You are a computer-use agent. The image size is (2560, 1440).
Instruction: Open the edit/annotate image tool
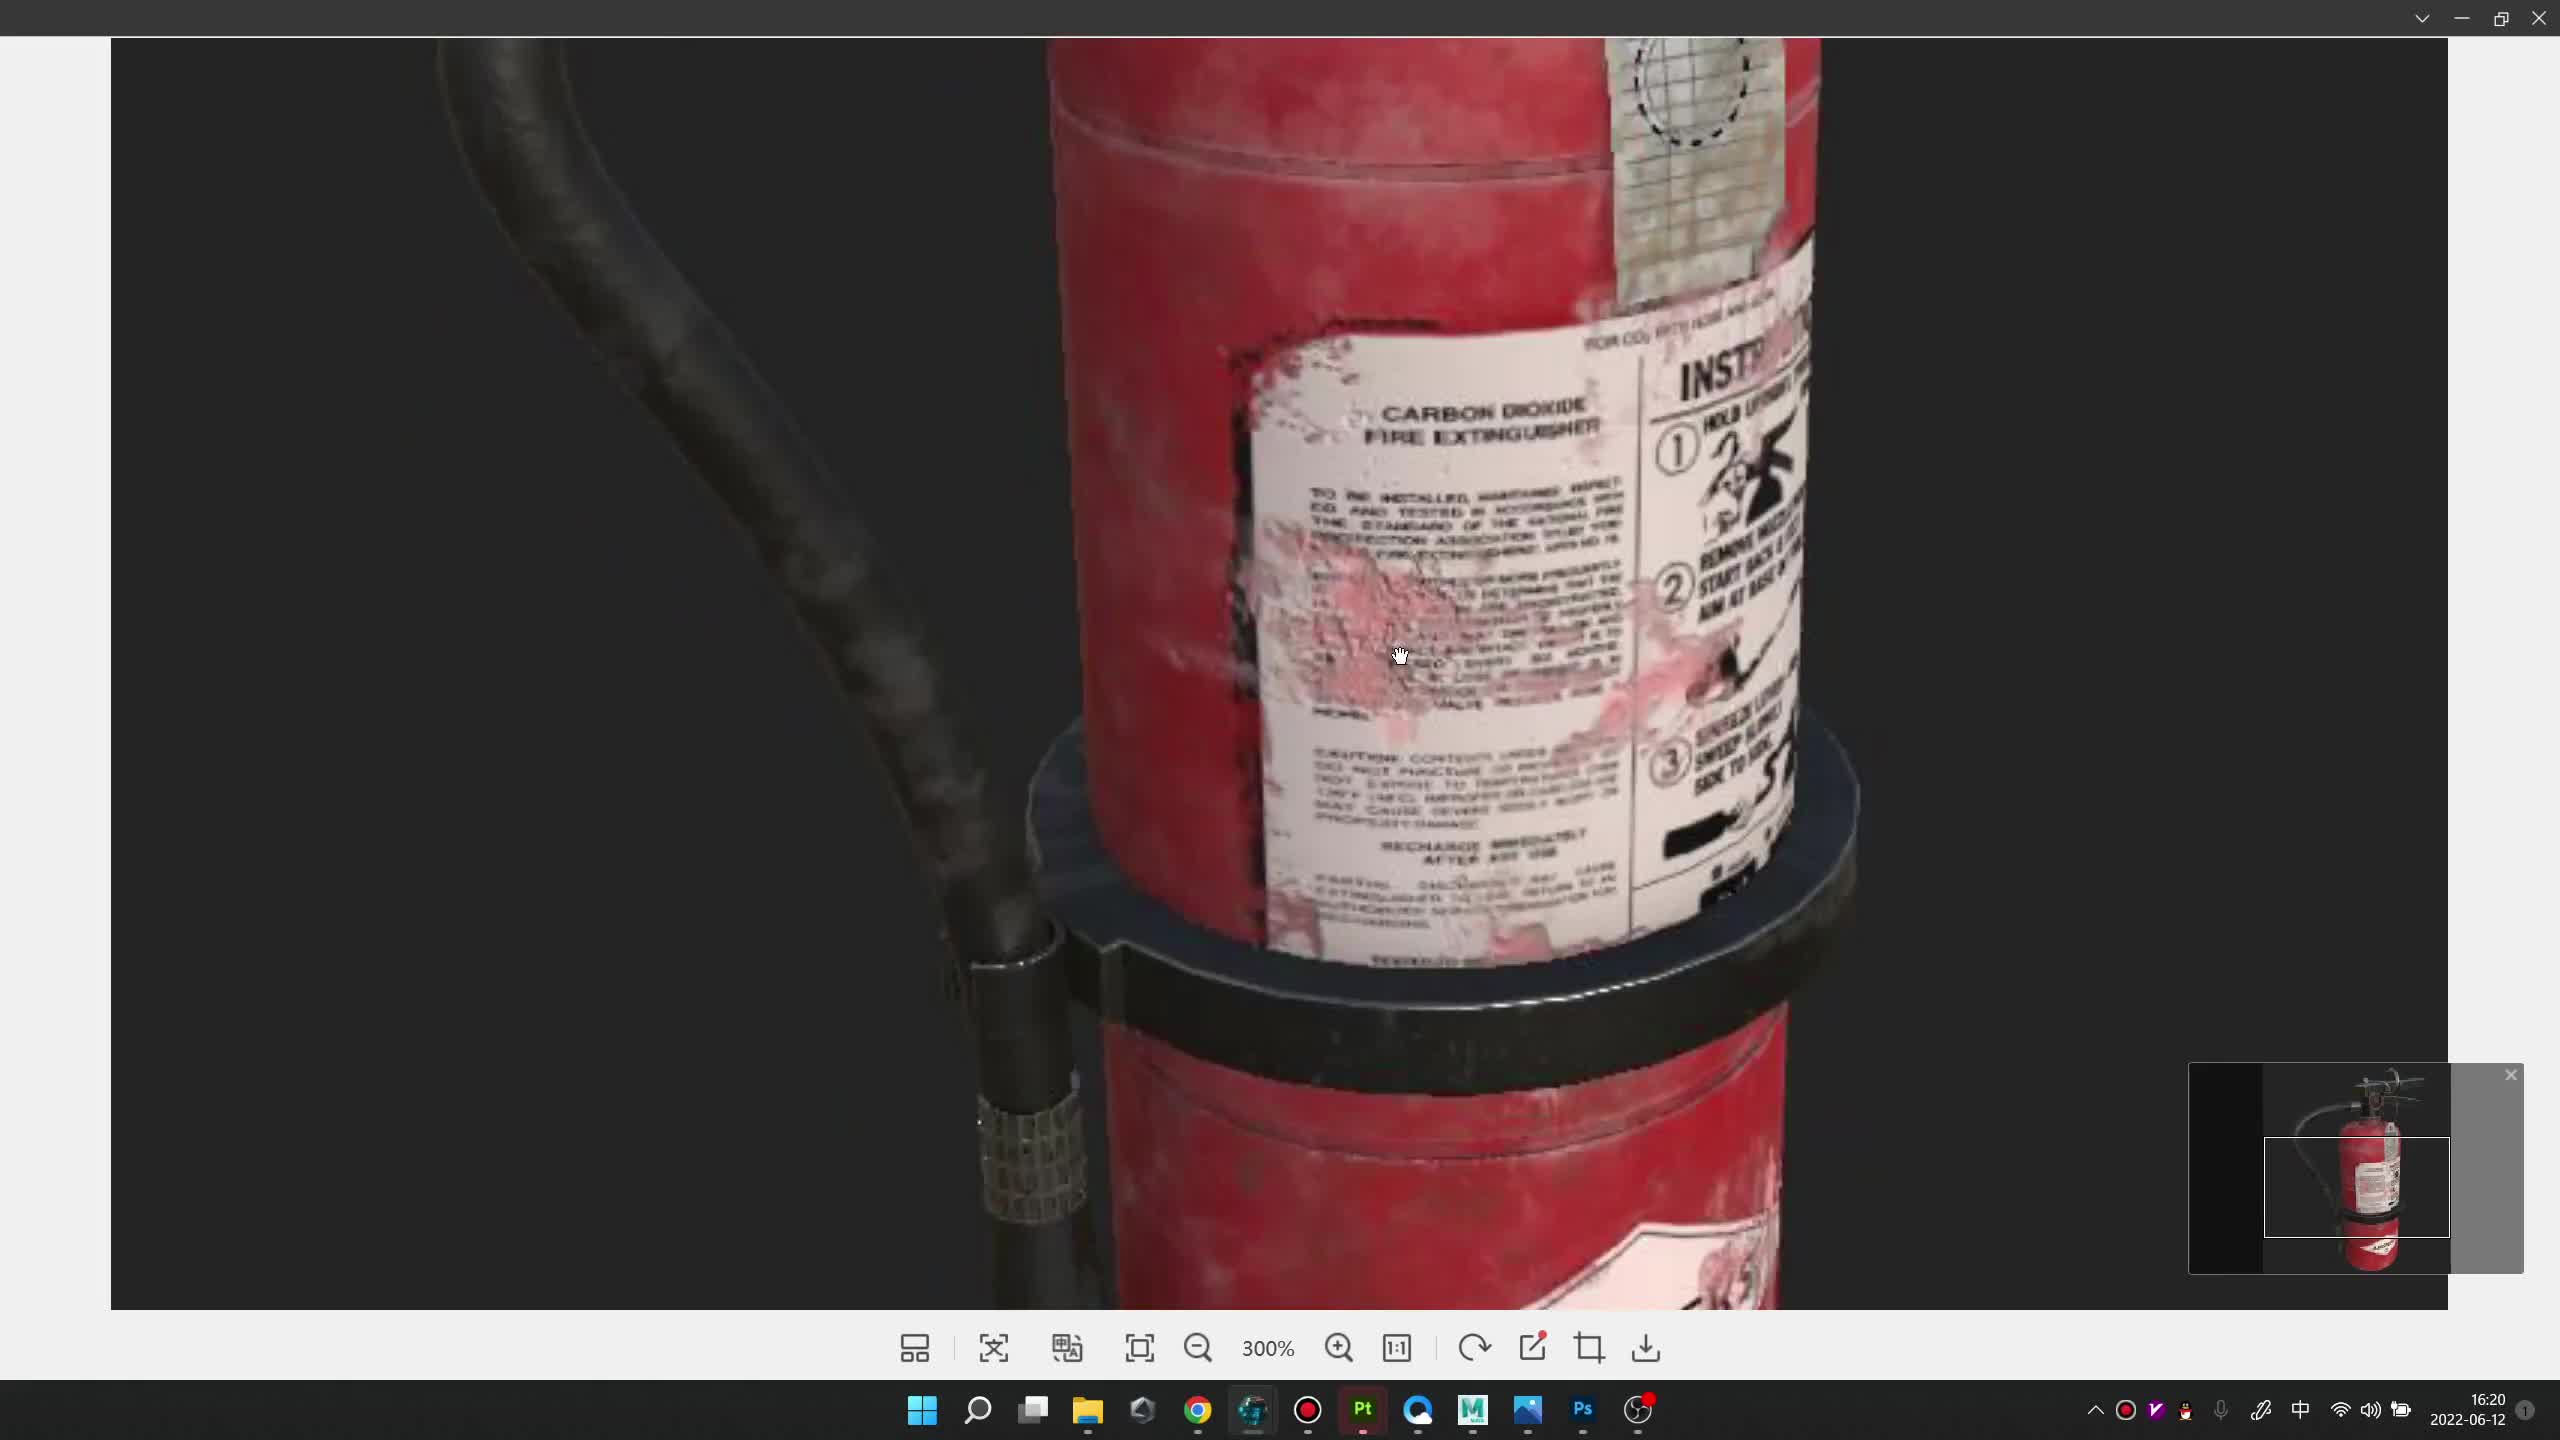point(1532,1348)
